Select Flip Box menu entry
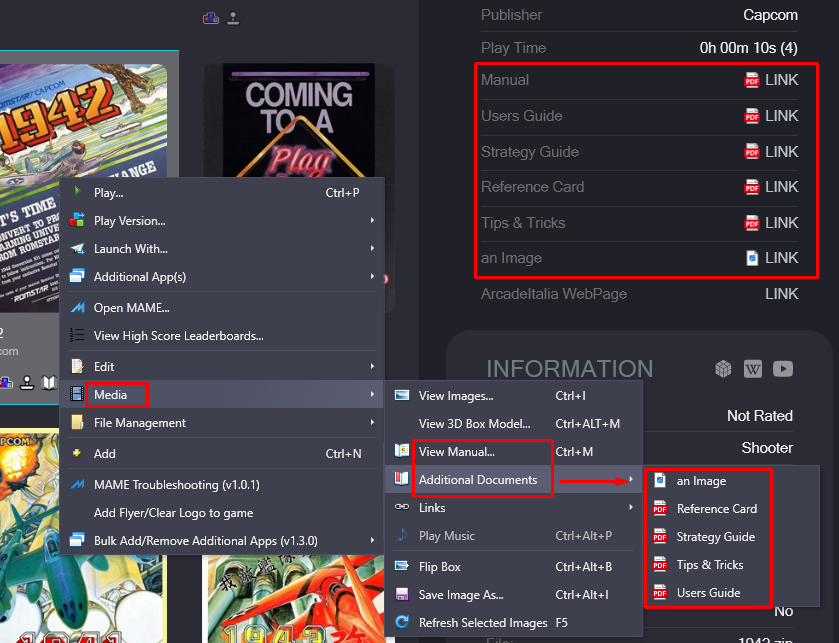 440,567
